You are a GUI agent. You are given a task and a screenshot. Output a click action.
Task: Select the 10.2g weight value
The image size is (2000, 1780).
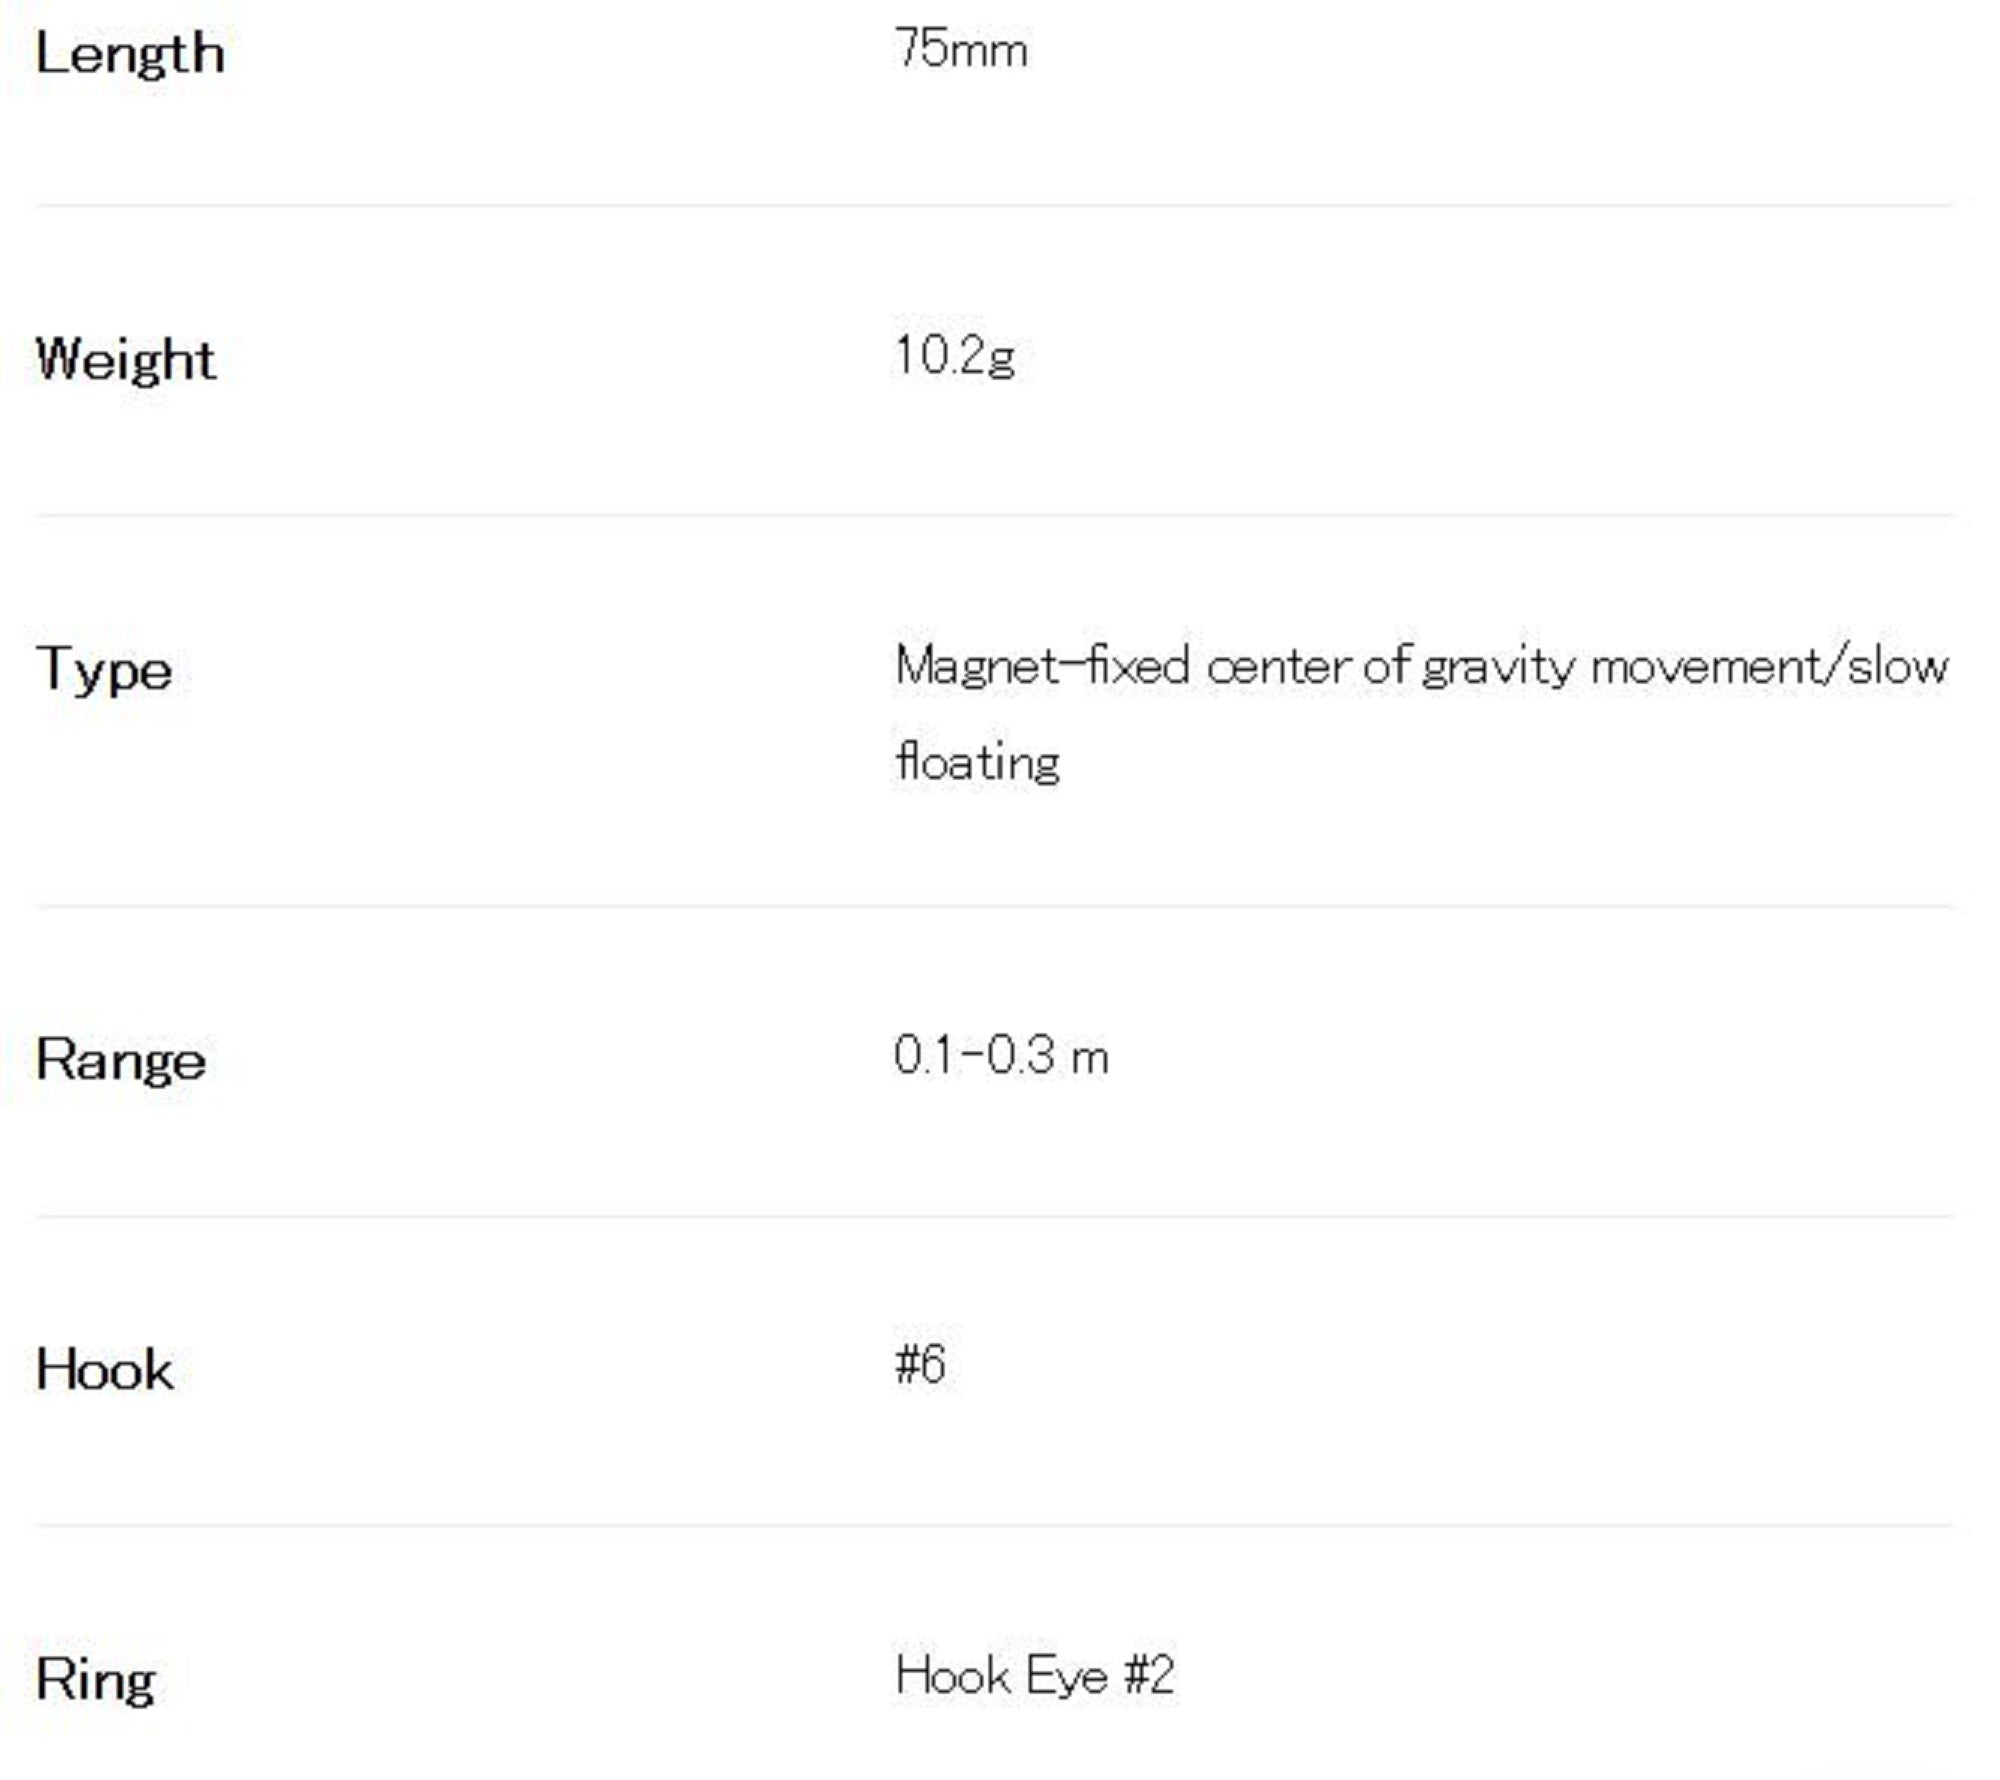click(x=955, y=357)
